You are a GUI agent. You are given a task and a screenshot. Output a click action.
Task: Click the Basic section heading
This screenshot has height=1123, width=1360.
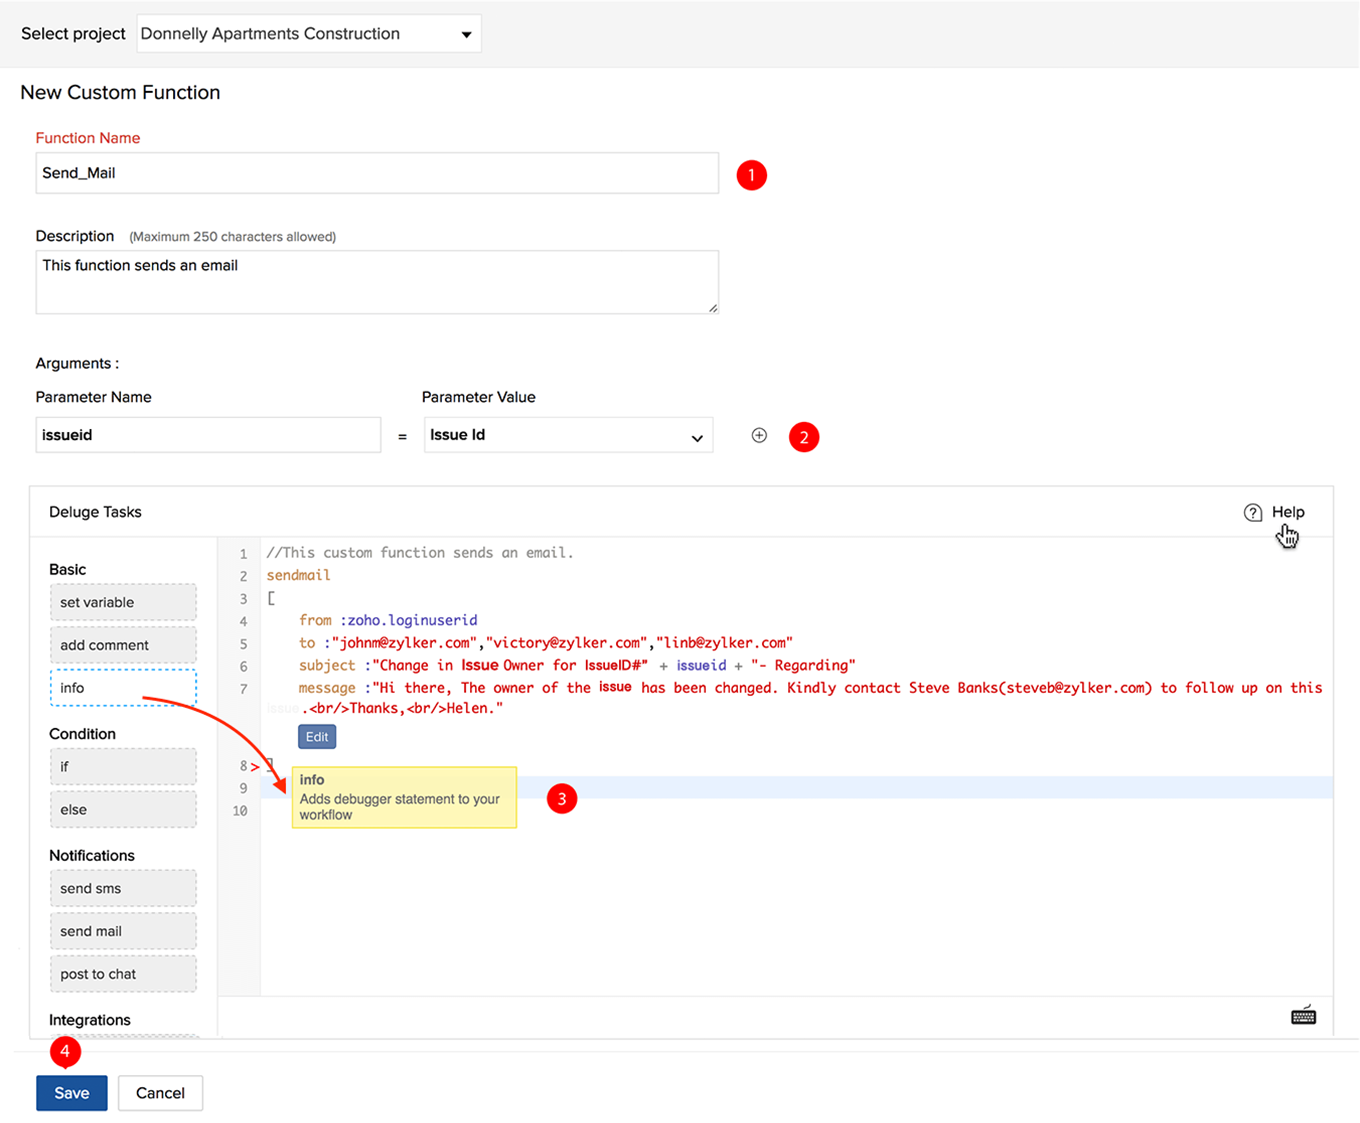67,569
